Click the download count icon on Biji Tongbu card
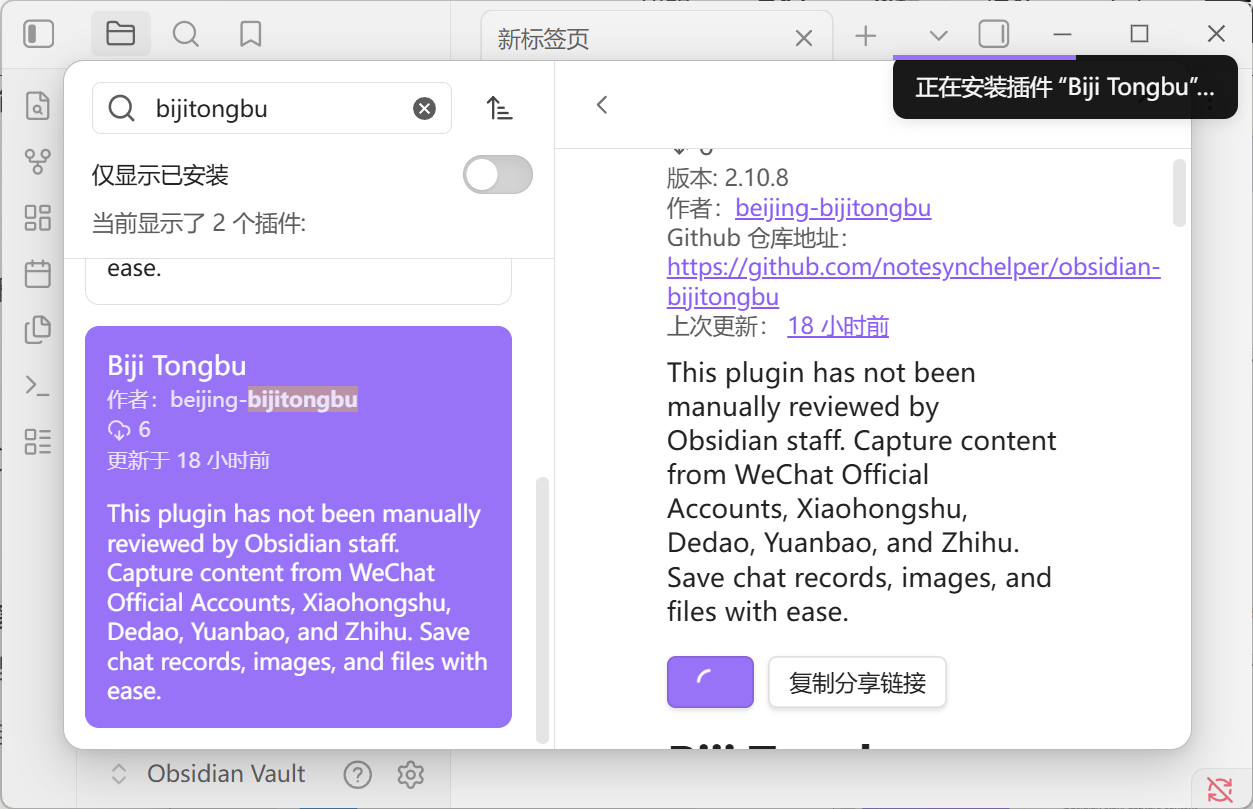The width and height of the screenshot is (1253, 809). pos(119,430)
